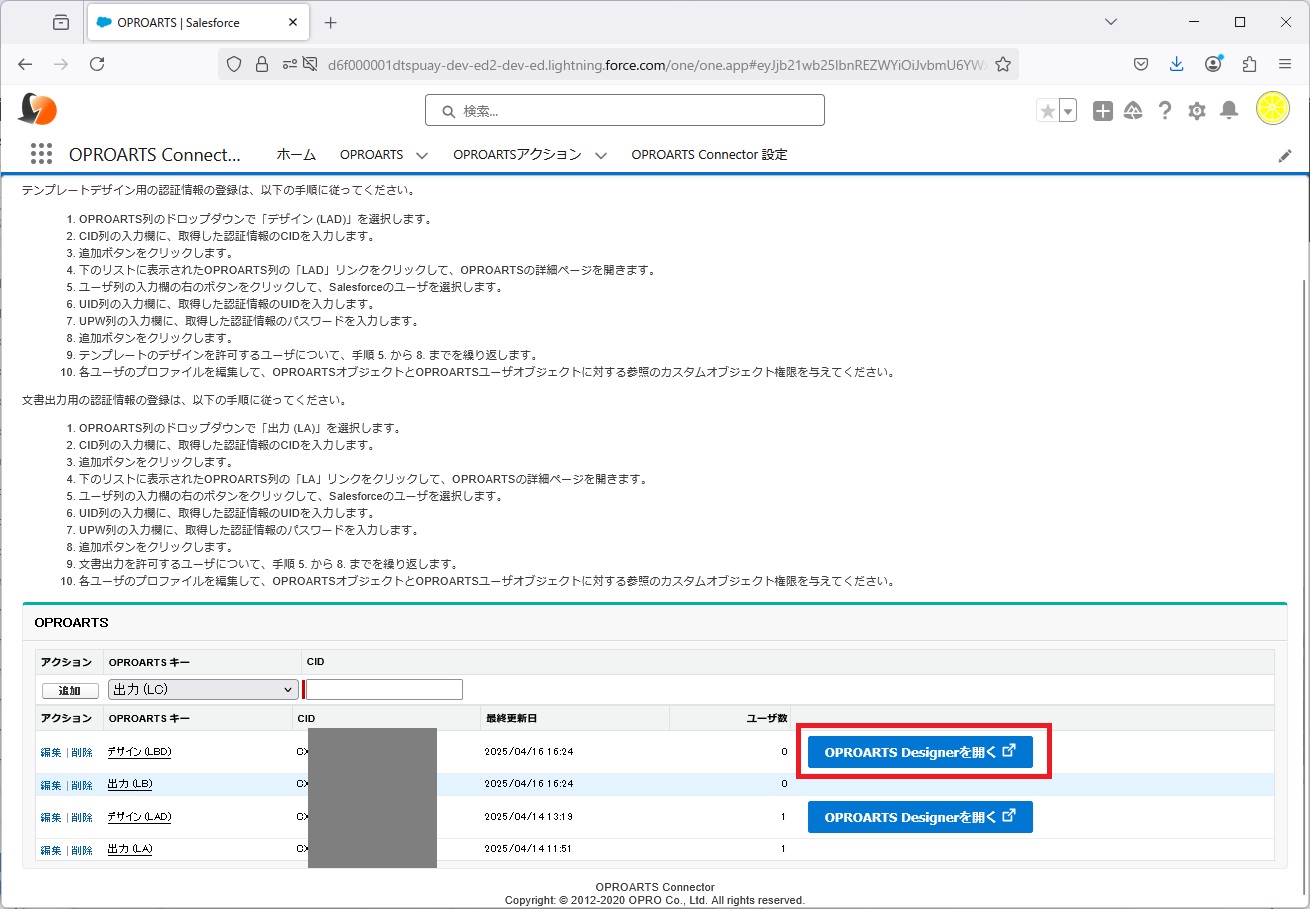Expand the OPROARTS tab chevron menu
Viewport: 1310px width, 909px height.
point(422,155)
